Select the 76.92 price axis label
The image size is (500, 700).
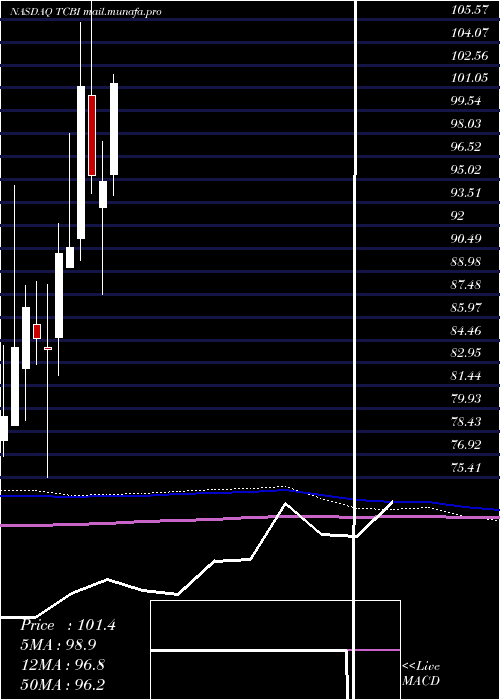[x=466, y=445]
